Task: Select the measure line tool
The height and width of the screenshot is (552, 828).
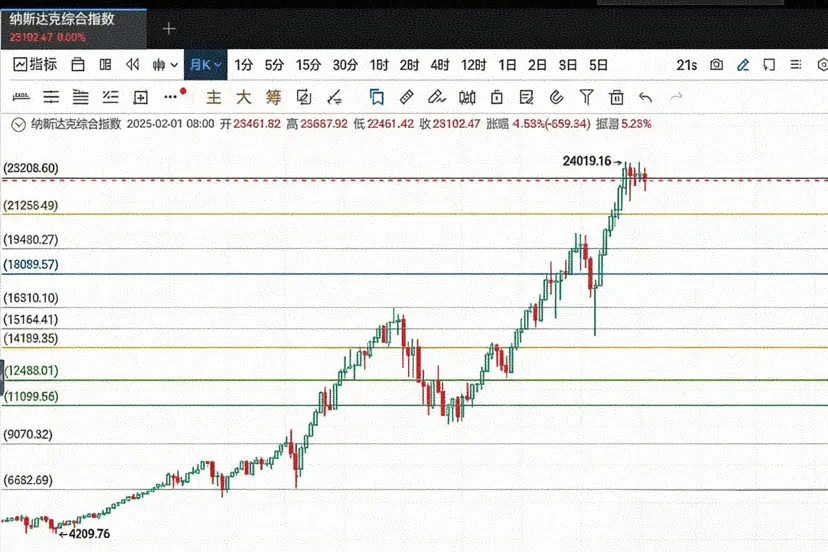Action: (x=21, y=97)
